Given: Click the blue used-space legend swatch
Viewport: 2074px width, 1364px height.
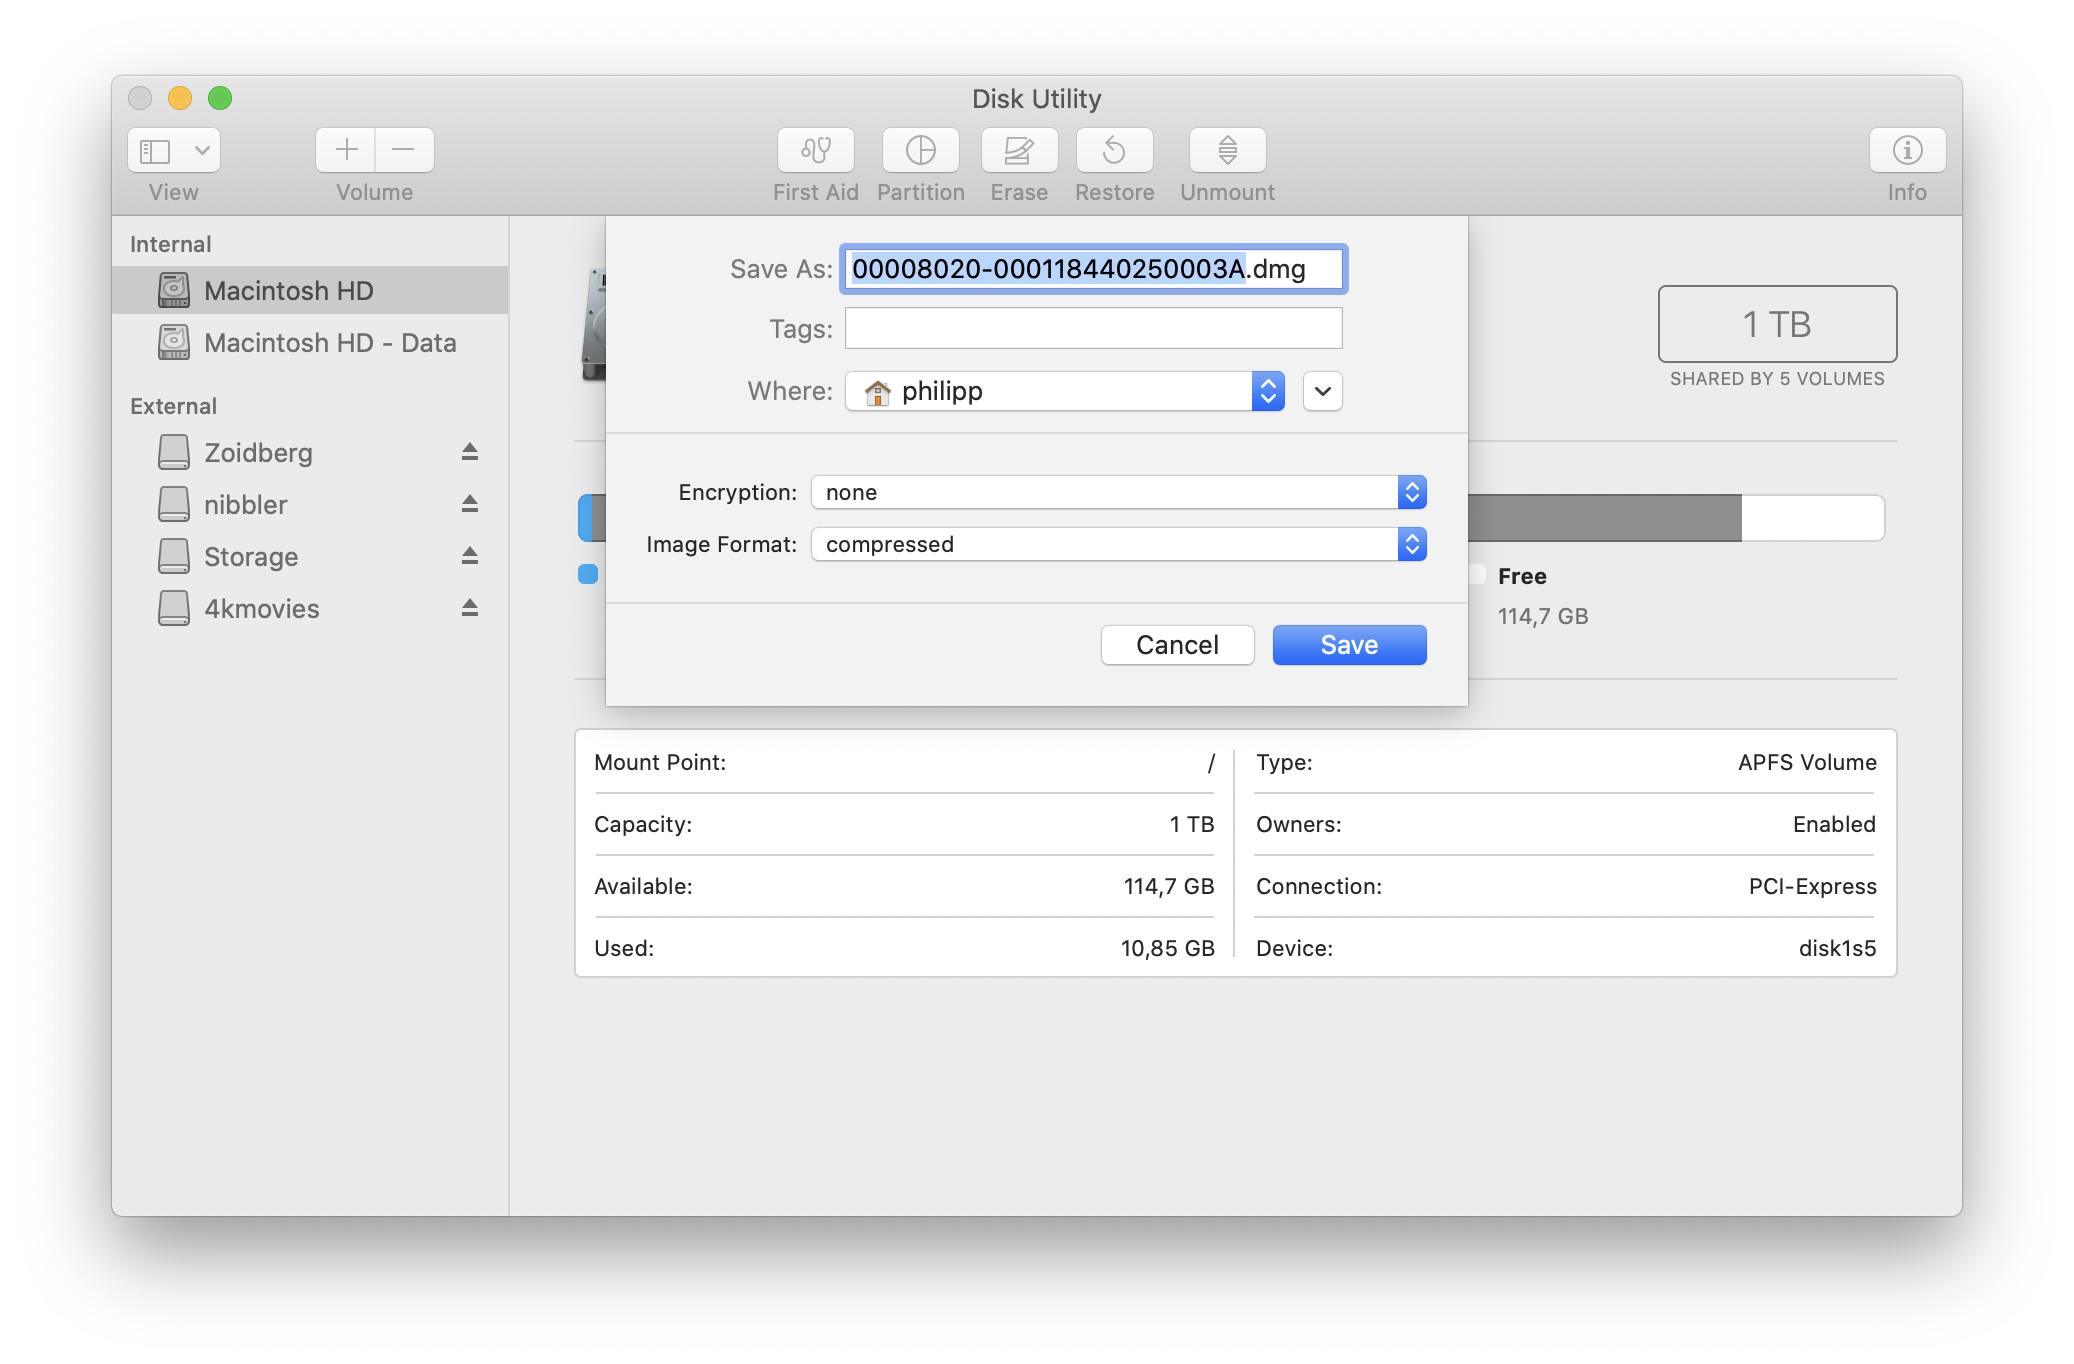Looking at the screenshot, I should 588,574.
